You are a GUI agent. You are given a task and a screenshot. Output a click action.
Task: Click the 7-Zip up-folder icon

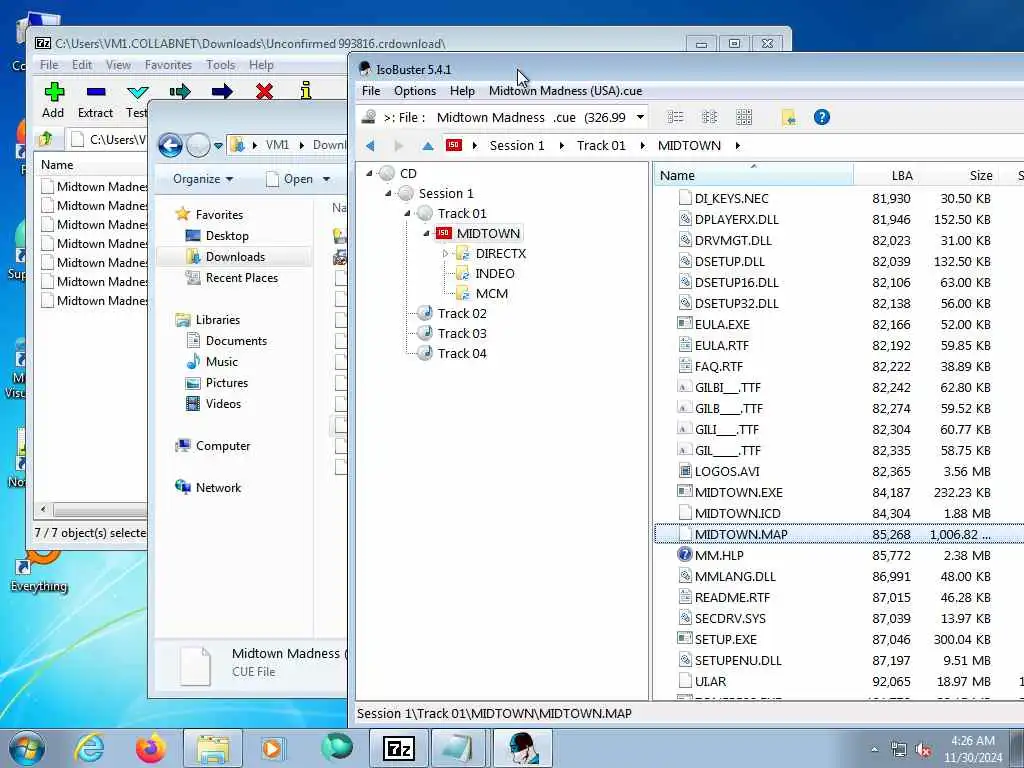46,138
